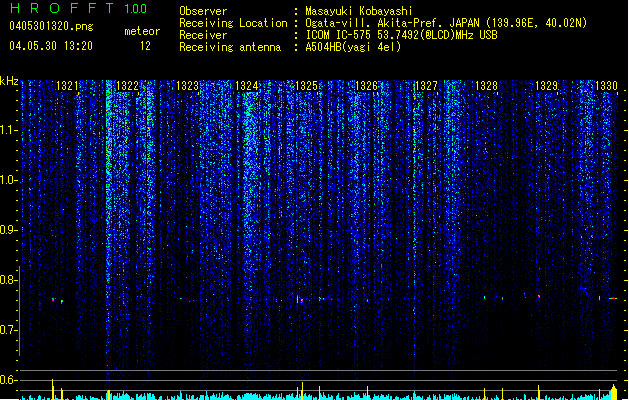Click the 1.1 kHz axis label
The width and height of the screenshot is (629, 400).
[8, 130]
